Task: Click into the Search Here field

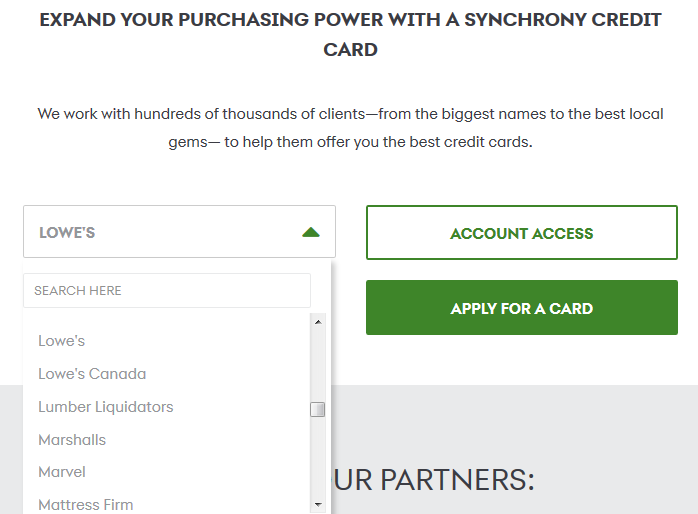Action: click(x=167, y=290)
